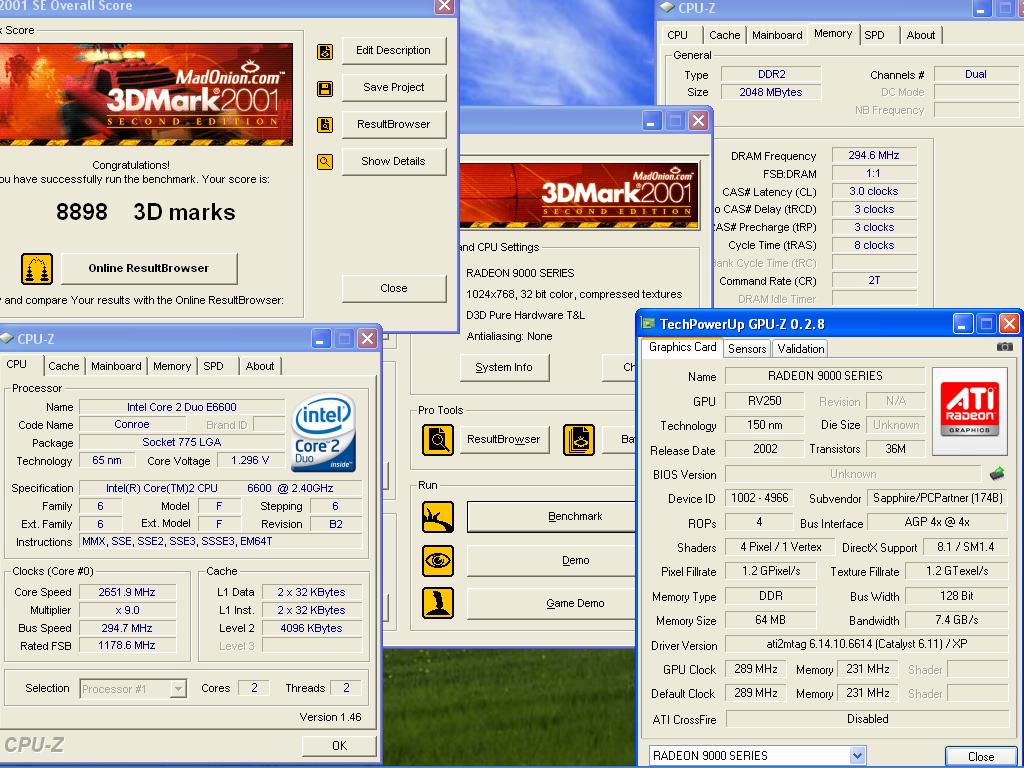This screenshot has height=768, width=1024.
Task: Open the Validation tab in GPU-Z
Action: click(x=801, y=349)
